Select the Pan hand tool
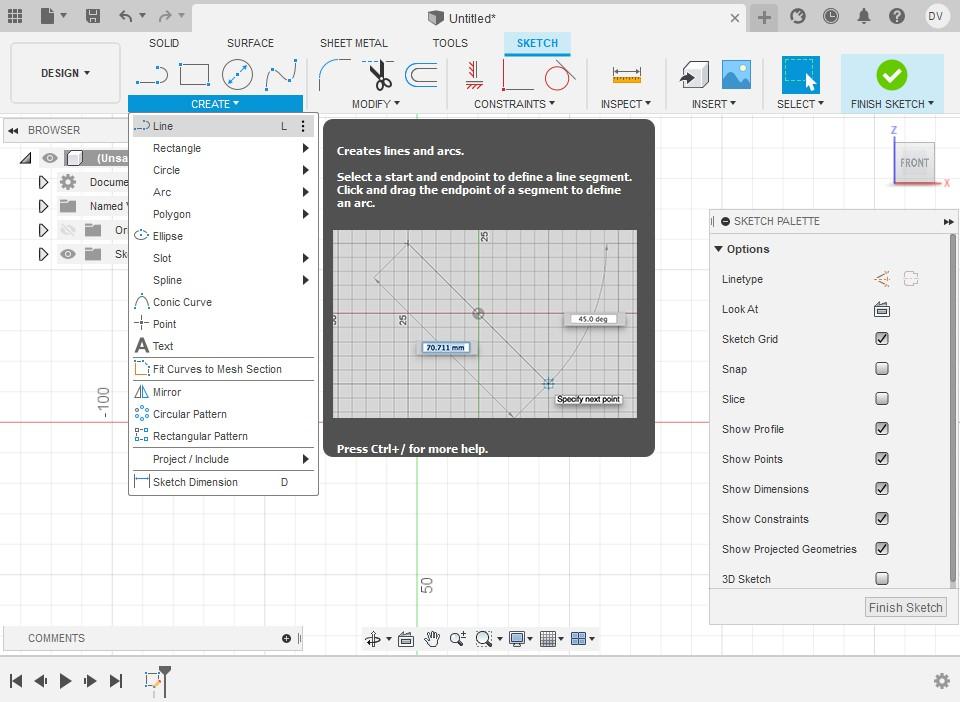 coord(432,639)
